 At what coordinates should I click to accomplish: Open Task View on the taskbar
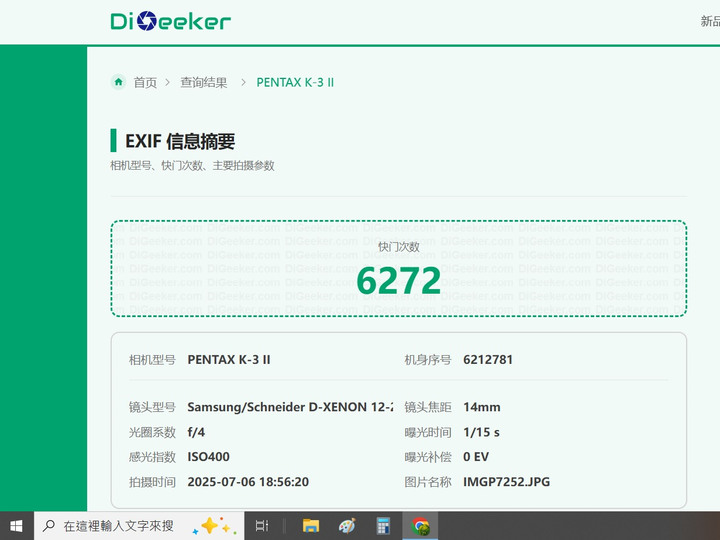pos(262,526)
